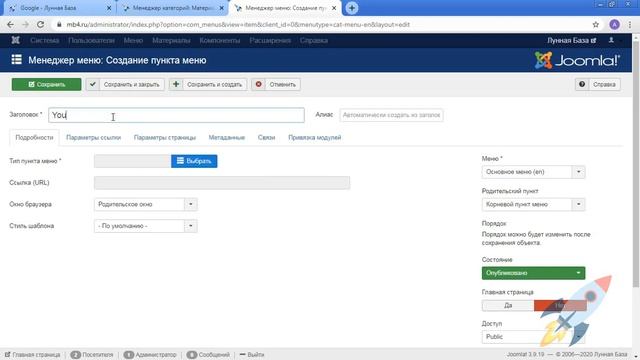Reload the page with the refresh icon
Viewport: 640px width, 360px height.
pyautogui.click(x=40, y=24)
